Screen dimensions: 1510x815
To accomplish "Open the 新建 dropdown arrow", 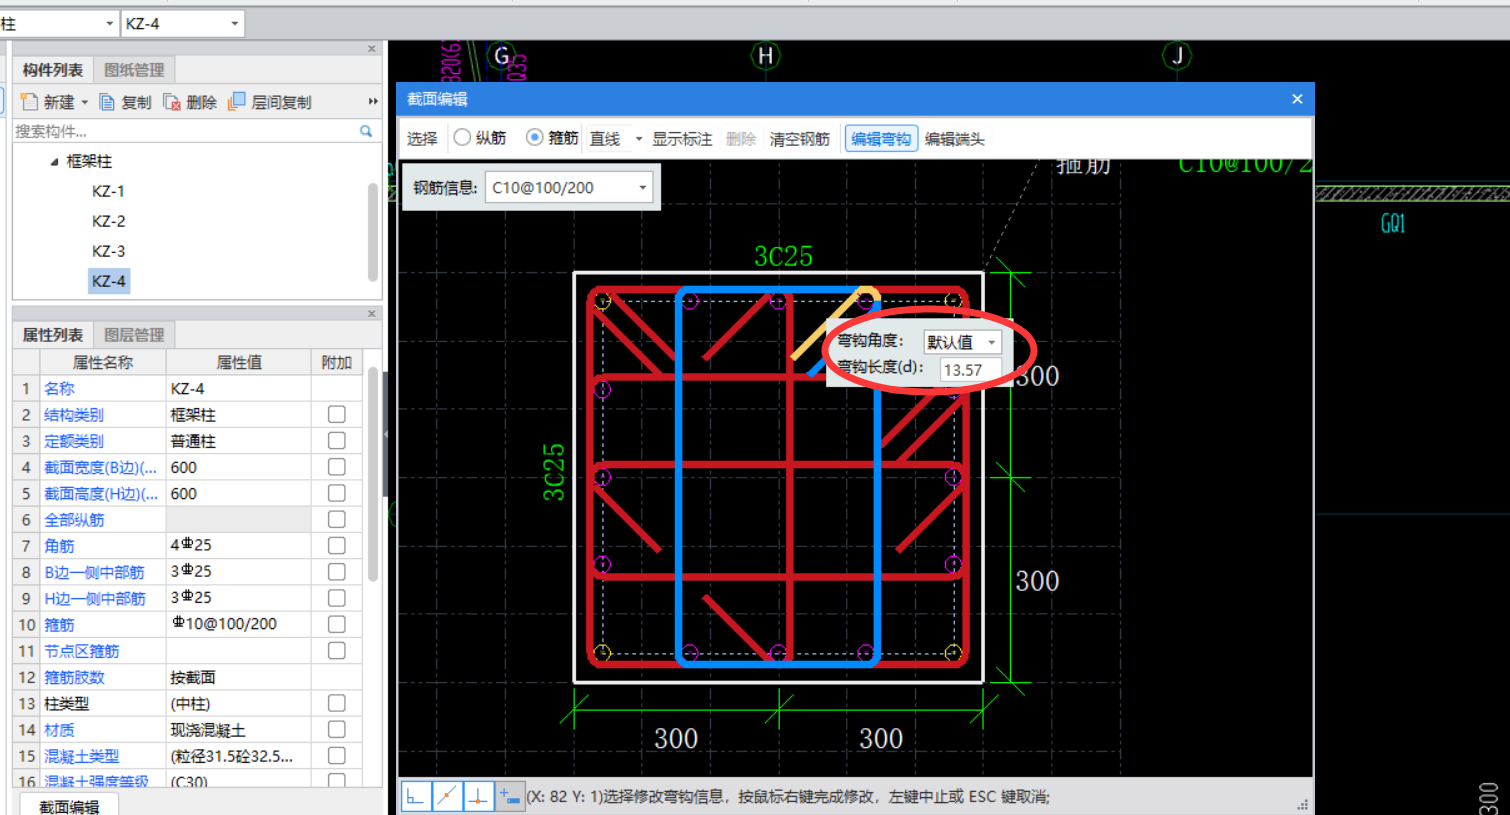I will point(85,102).
